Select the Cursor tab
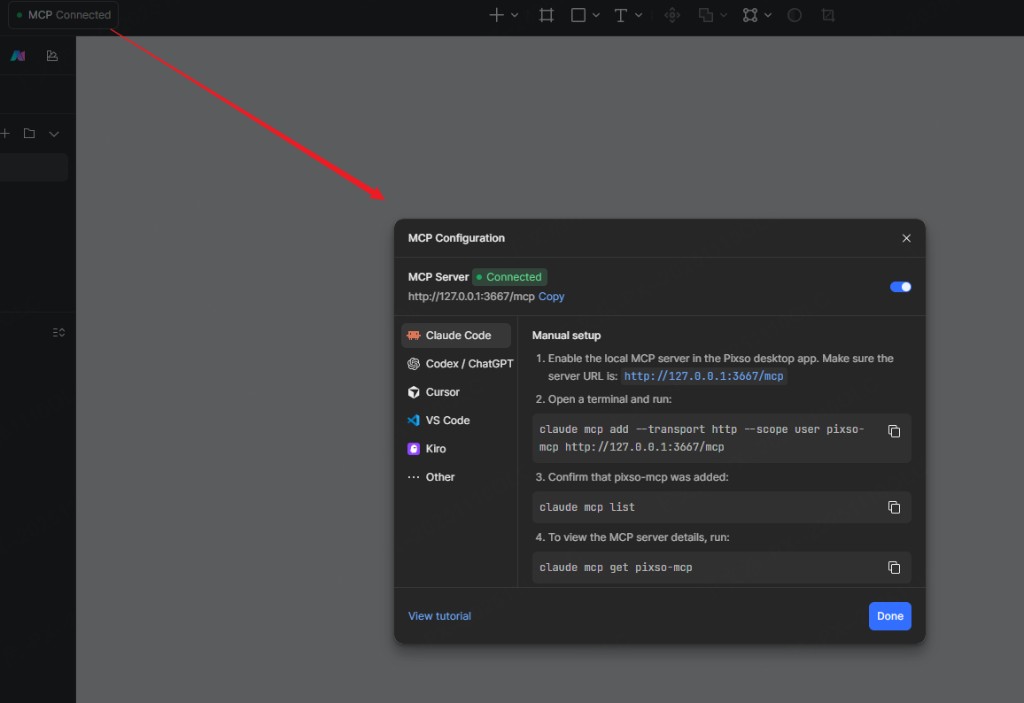The width and height of the screenshot is (1024, 703). pos(456,392)
